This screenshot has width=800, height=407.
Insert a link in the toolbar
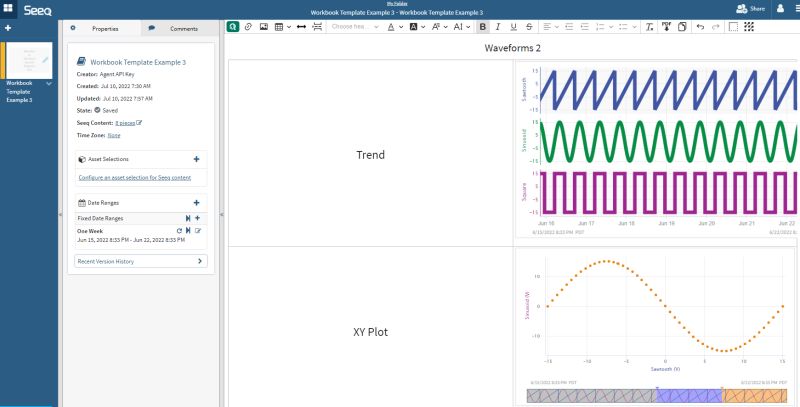pyautogui.click(x=248, y=27)
